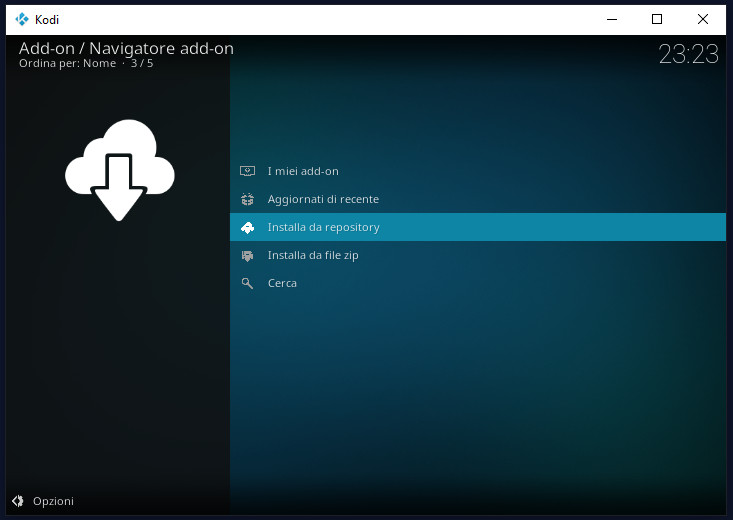Image resolution: width=733 pixels, height=520 pixels.
Task: Click the 'I miei add-on' monitor icon
Action: pos(247,171)
